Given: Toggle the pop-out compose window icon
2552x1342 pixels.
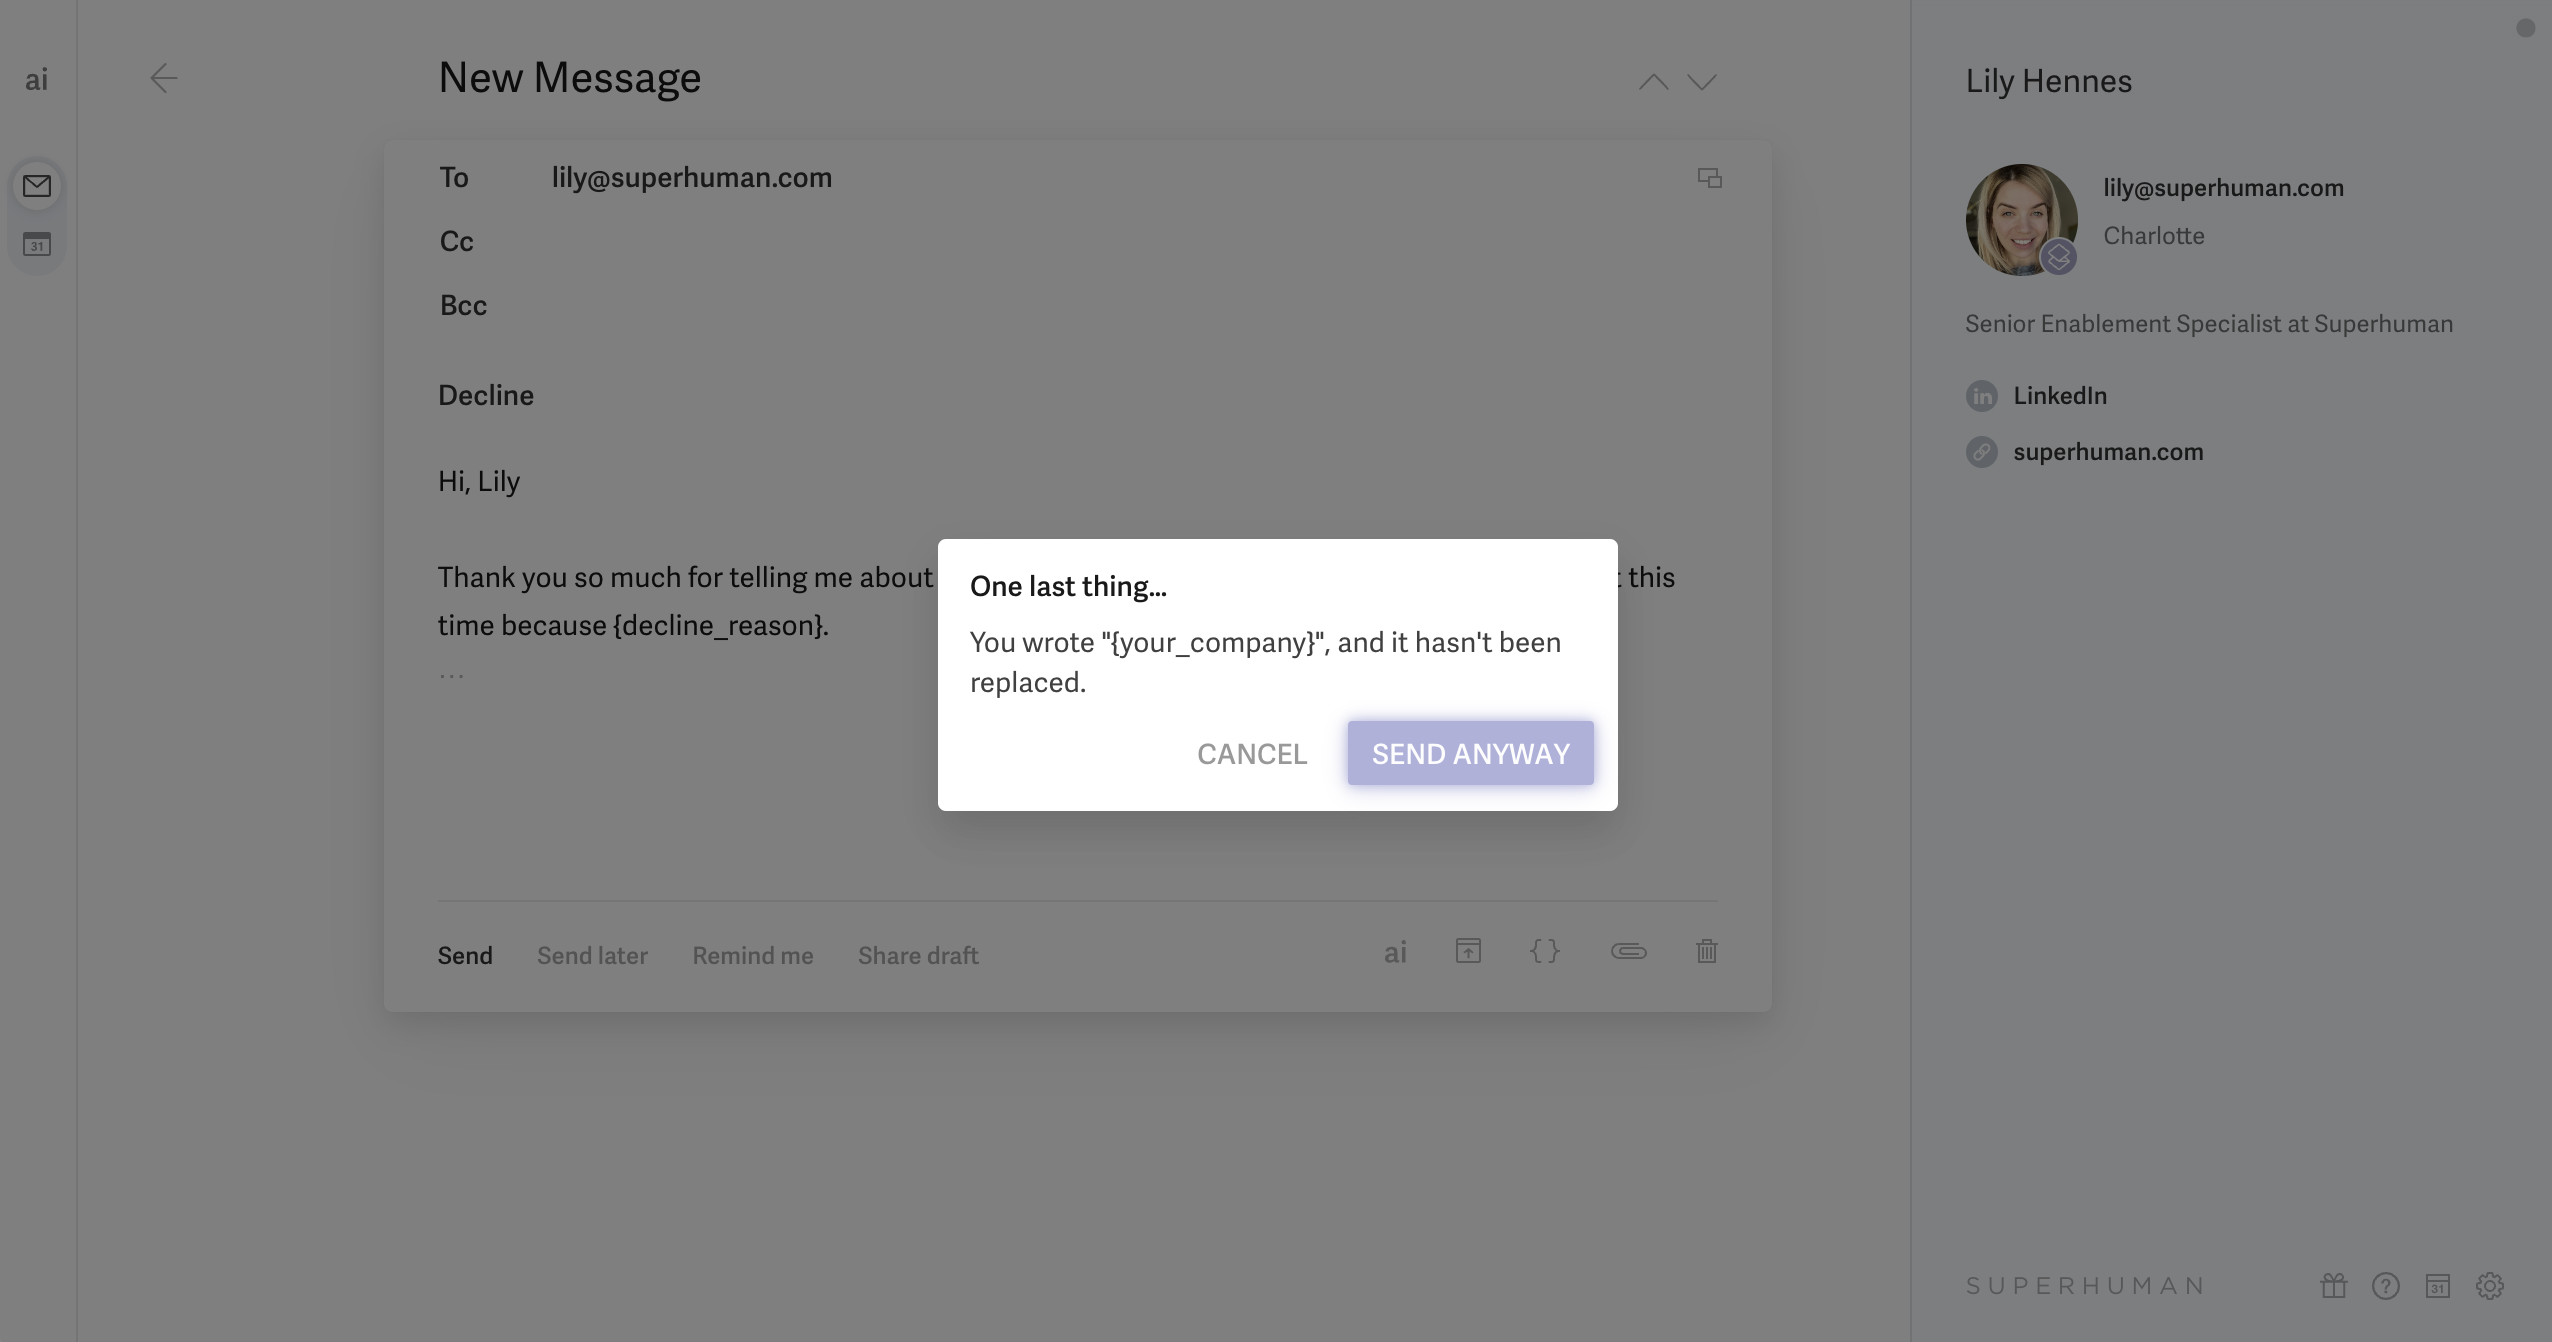Looking at the screenshot, I should tap(1708, 177).
